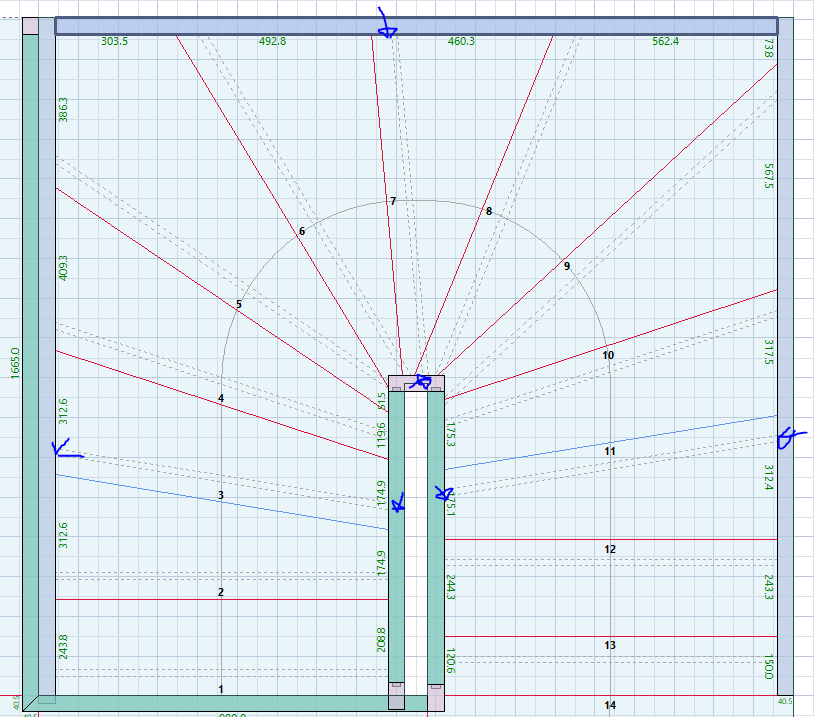The height and width of the screenshot is (717, 814).
Task: Select the 409.3 dimension label
Action: tap(63, 268)
